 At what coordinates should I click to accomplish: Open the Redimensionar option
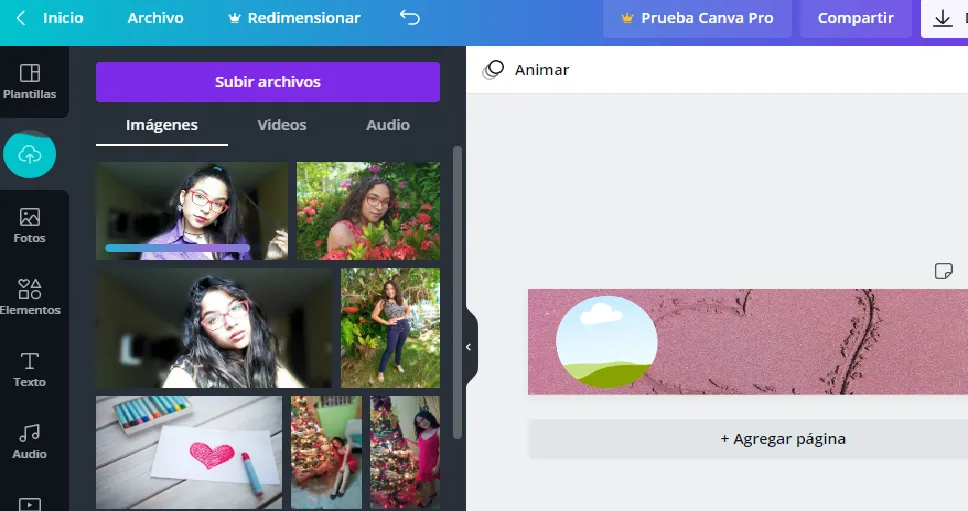294,18
